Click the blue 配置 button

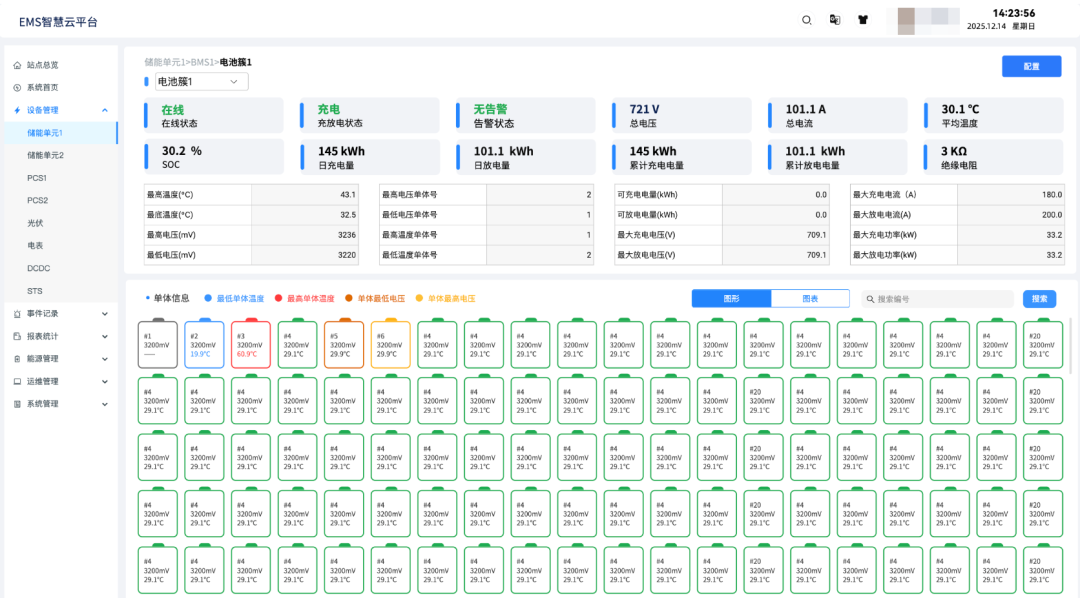tap(1031, 66)
